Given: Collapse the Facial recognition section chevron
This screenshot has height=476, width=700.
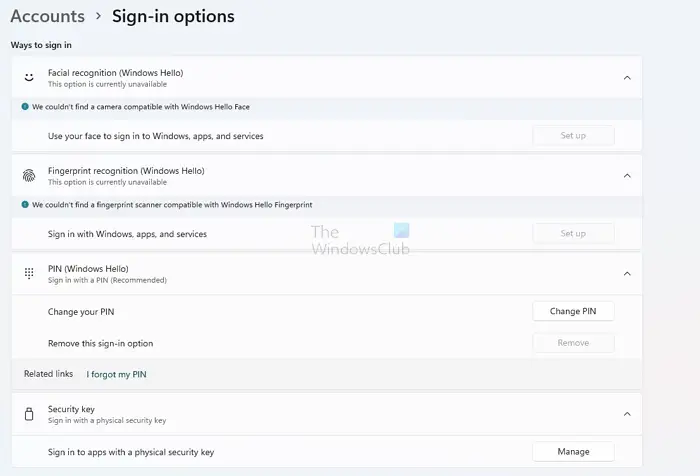Looking at the screenshot, I should coord(627,77).
